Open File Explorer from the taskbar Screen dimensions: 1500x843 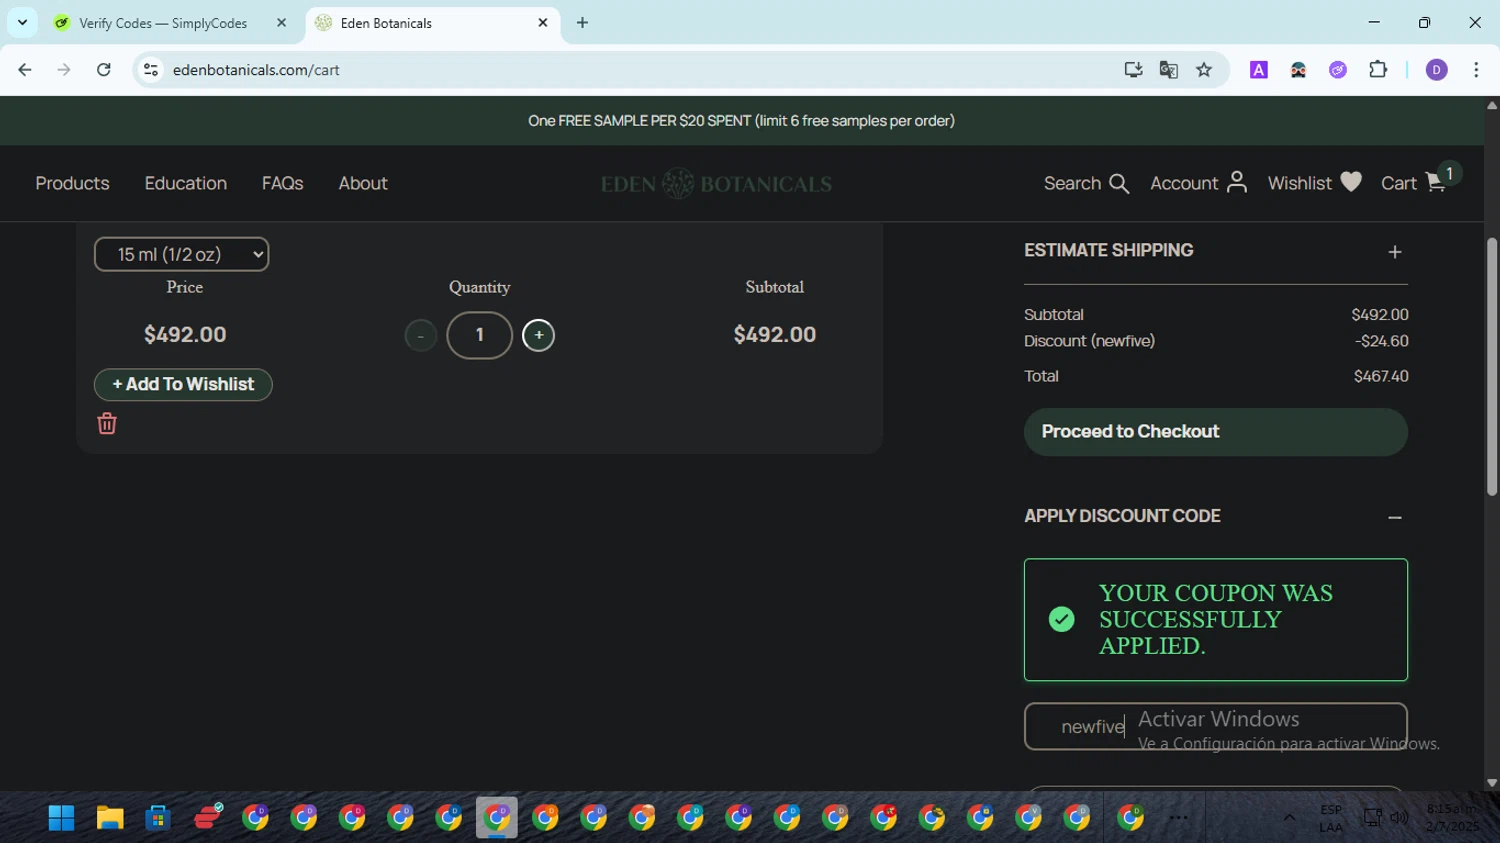point(110,818)
